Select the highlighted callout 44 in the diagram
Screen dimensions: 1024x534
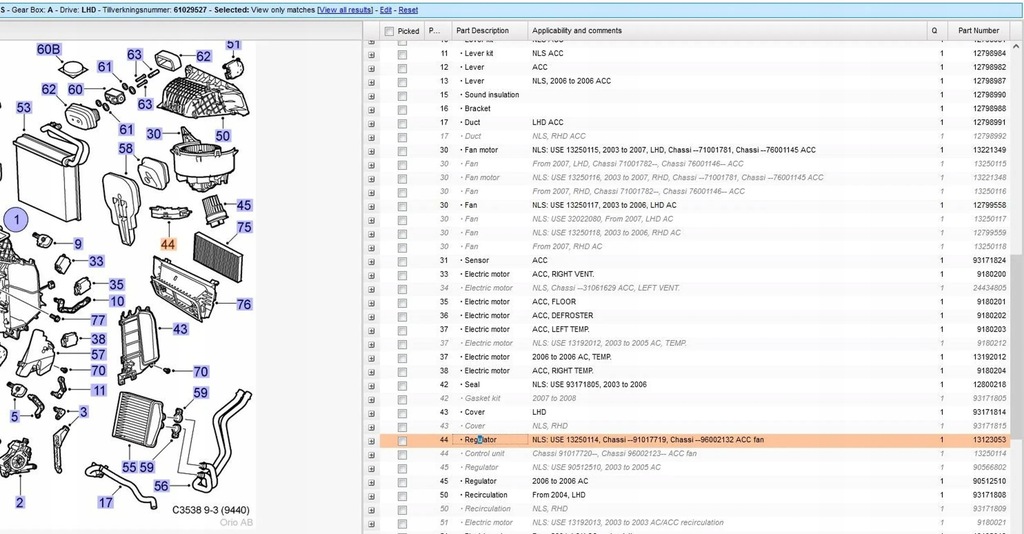167,244
